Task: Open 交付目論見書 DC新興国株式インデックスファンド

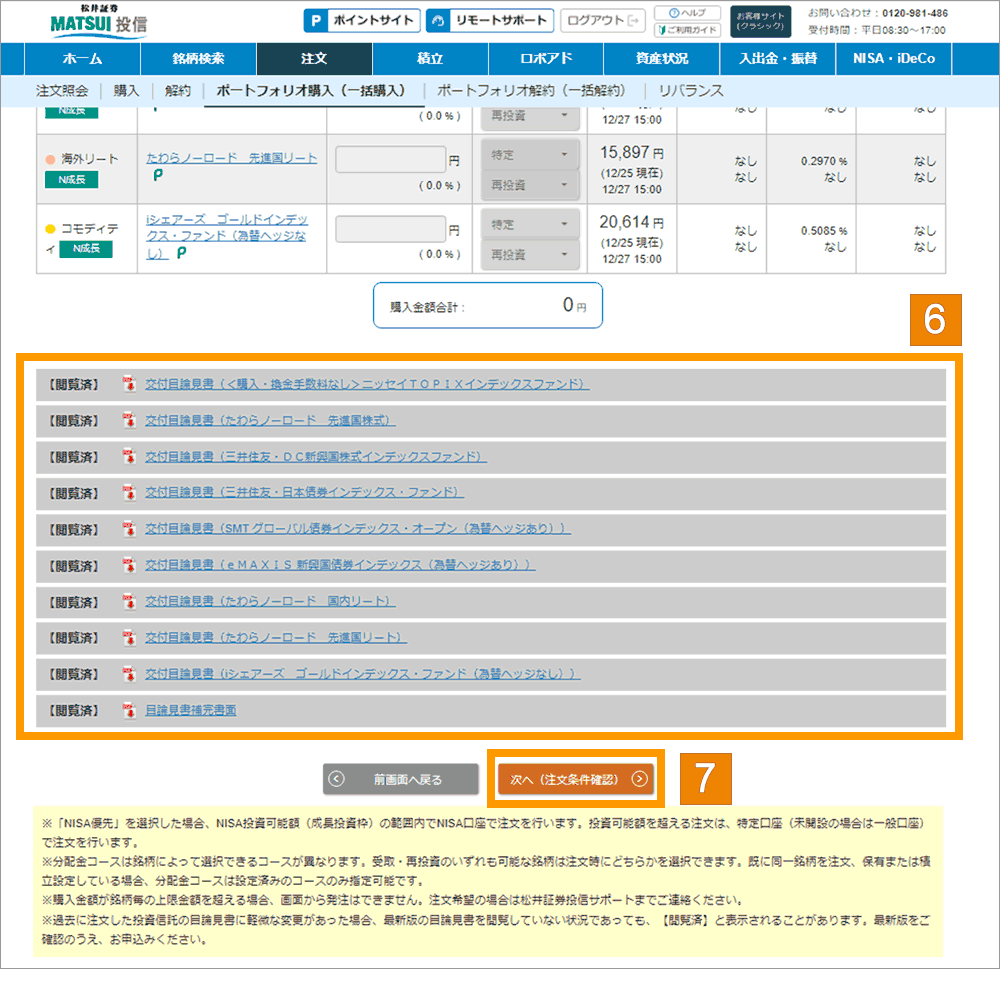Action: coord(316,456)
